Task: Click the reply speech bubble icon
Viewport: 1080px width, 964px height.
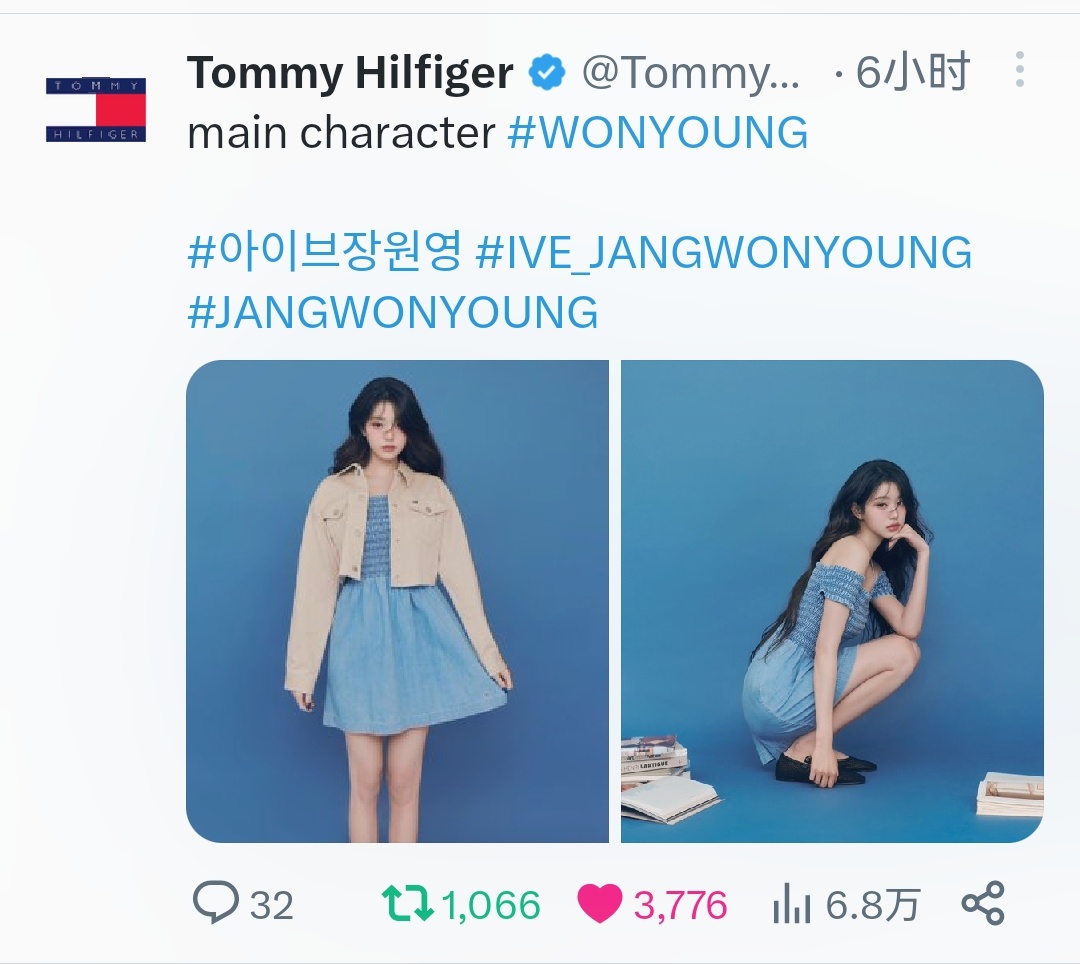Action: (x=216, y=902)
